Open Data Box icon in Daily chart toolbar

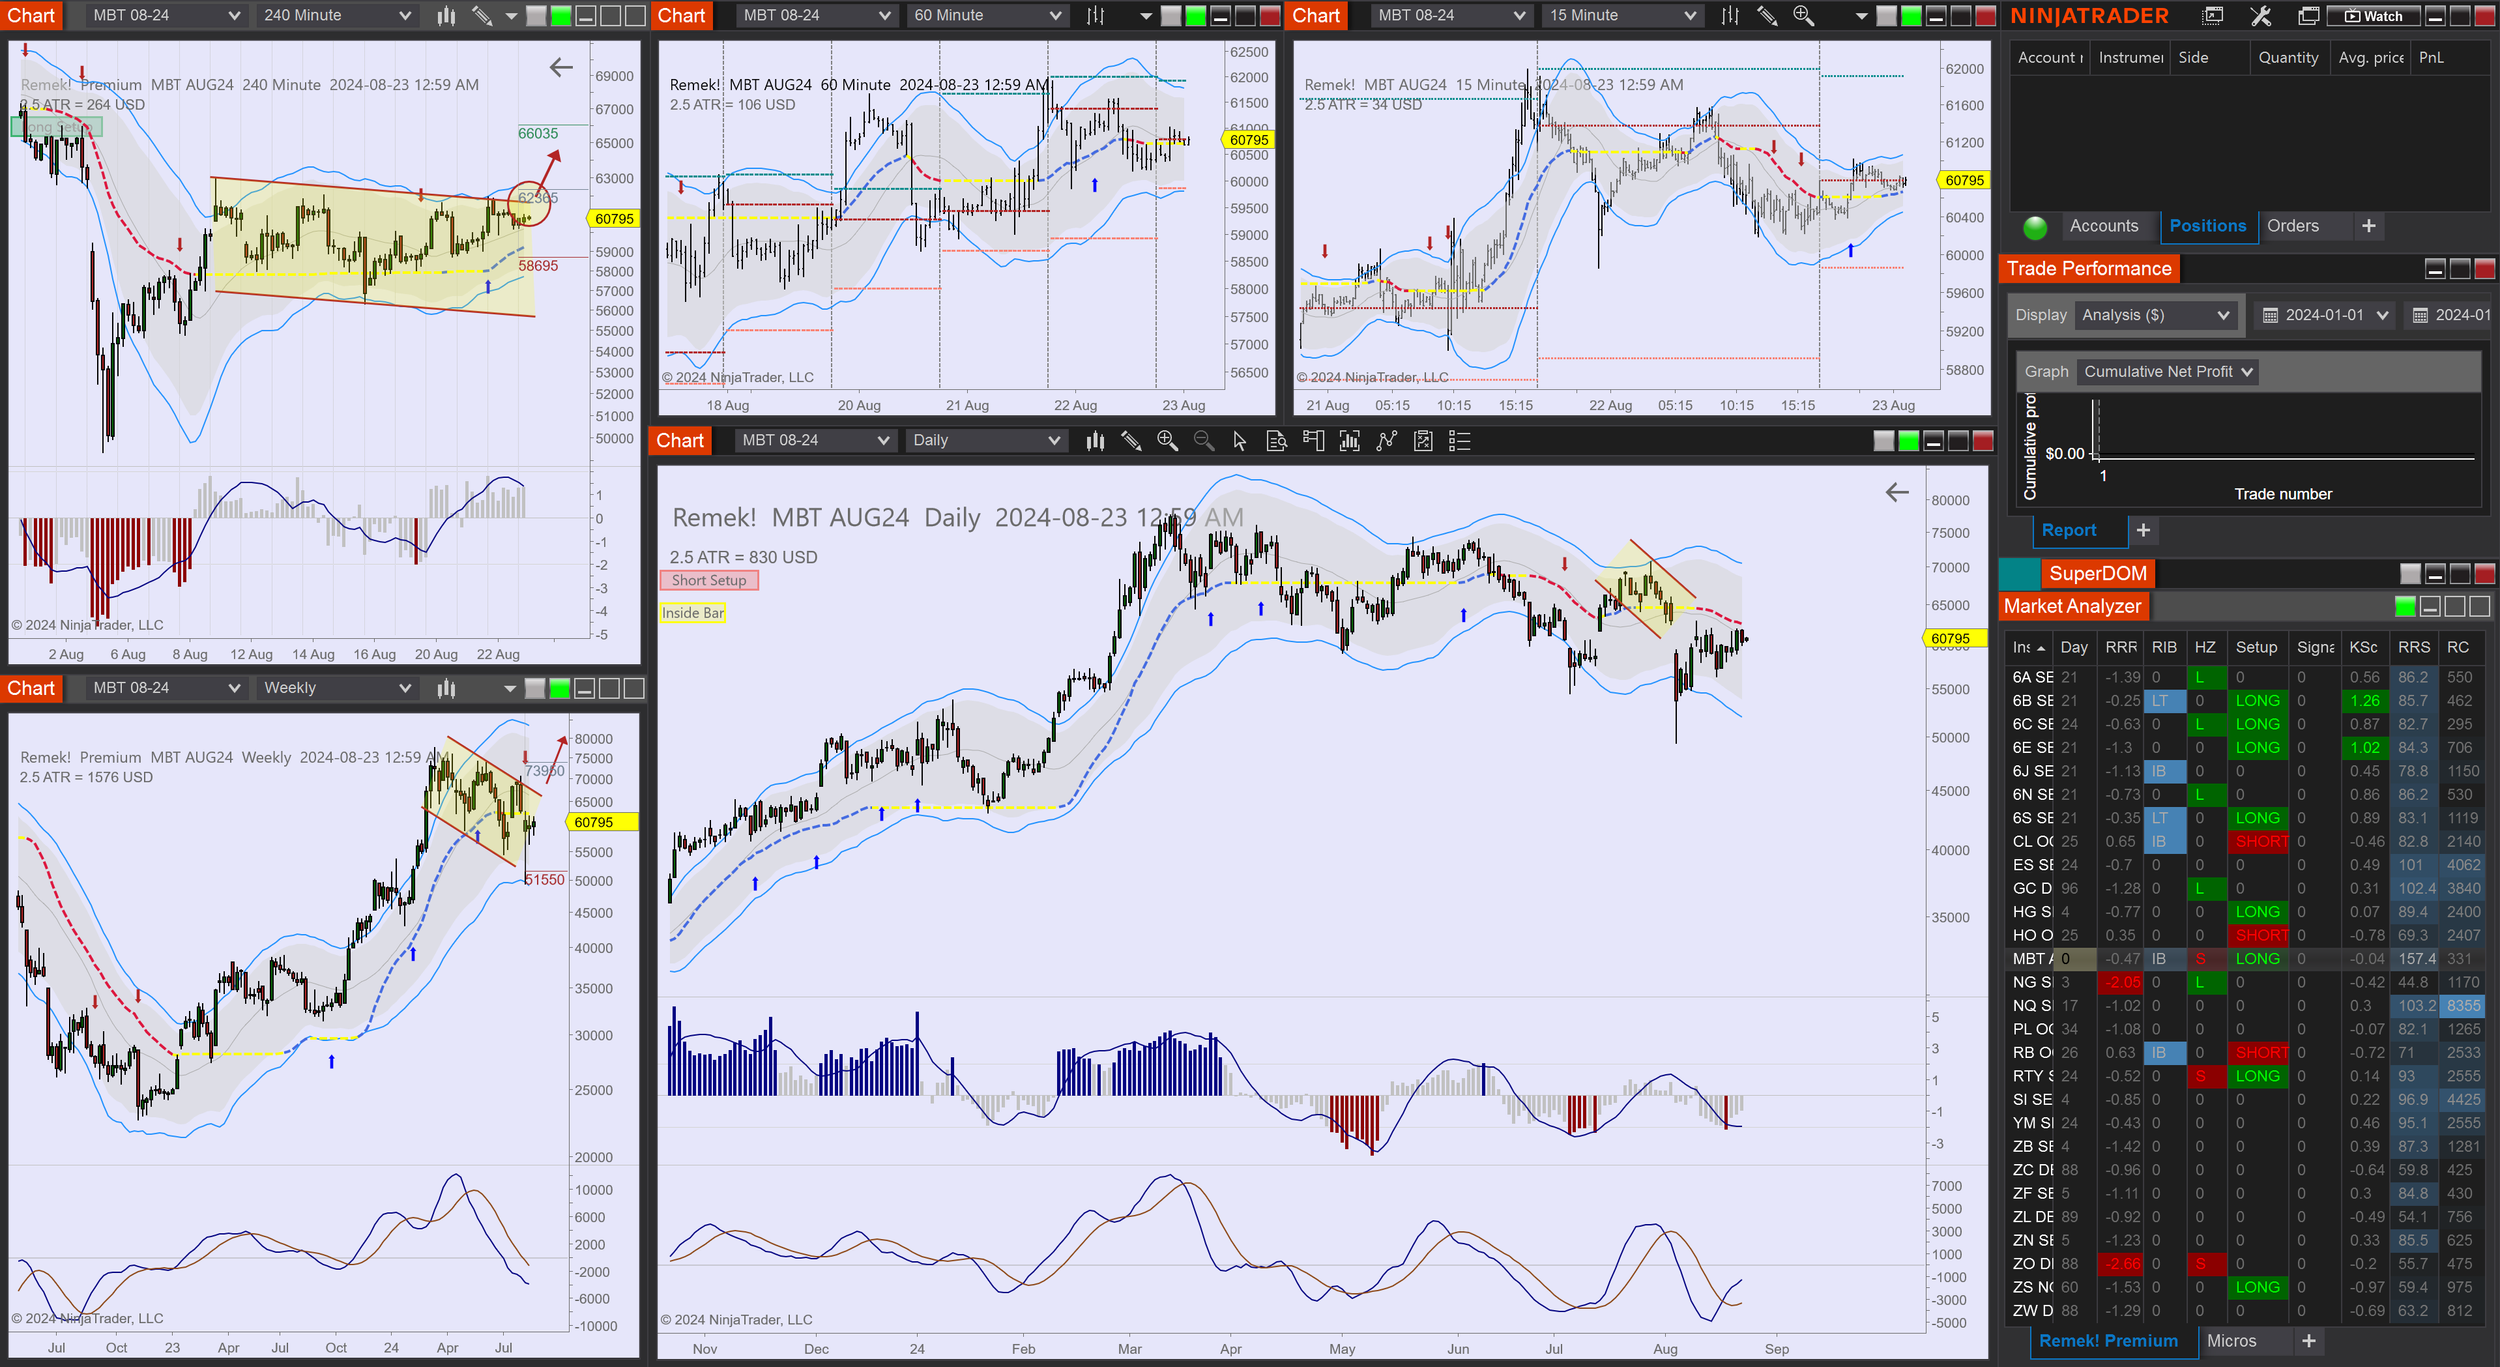1277,441
